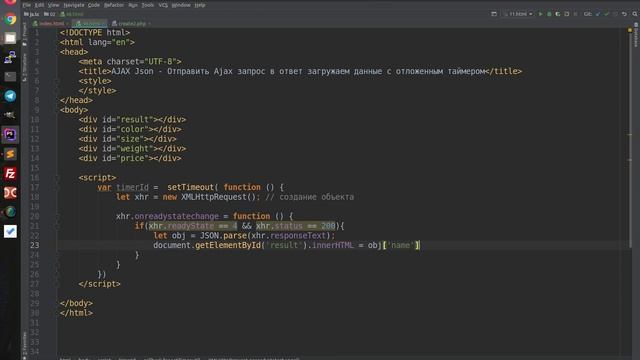640x360 pixels.
Task: Open Telegram from the dock
Action: point(10,96)
